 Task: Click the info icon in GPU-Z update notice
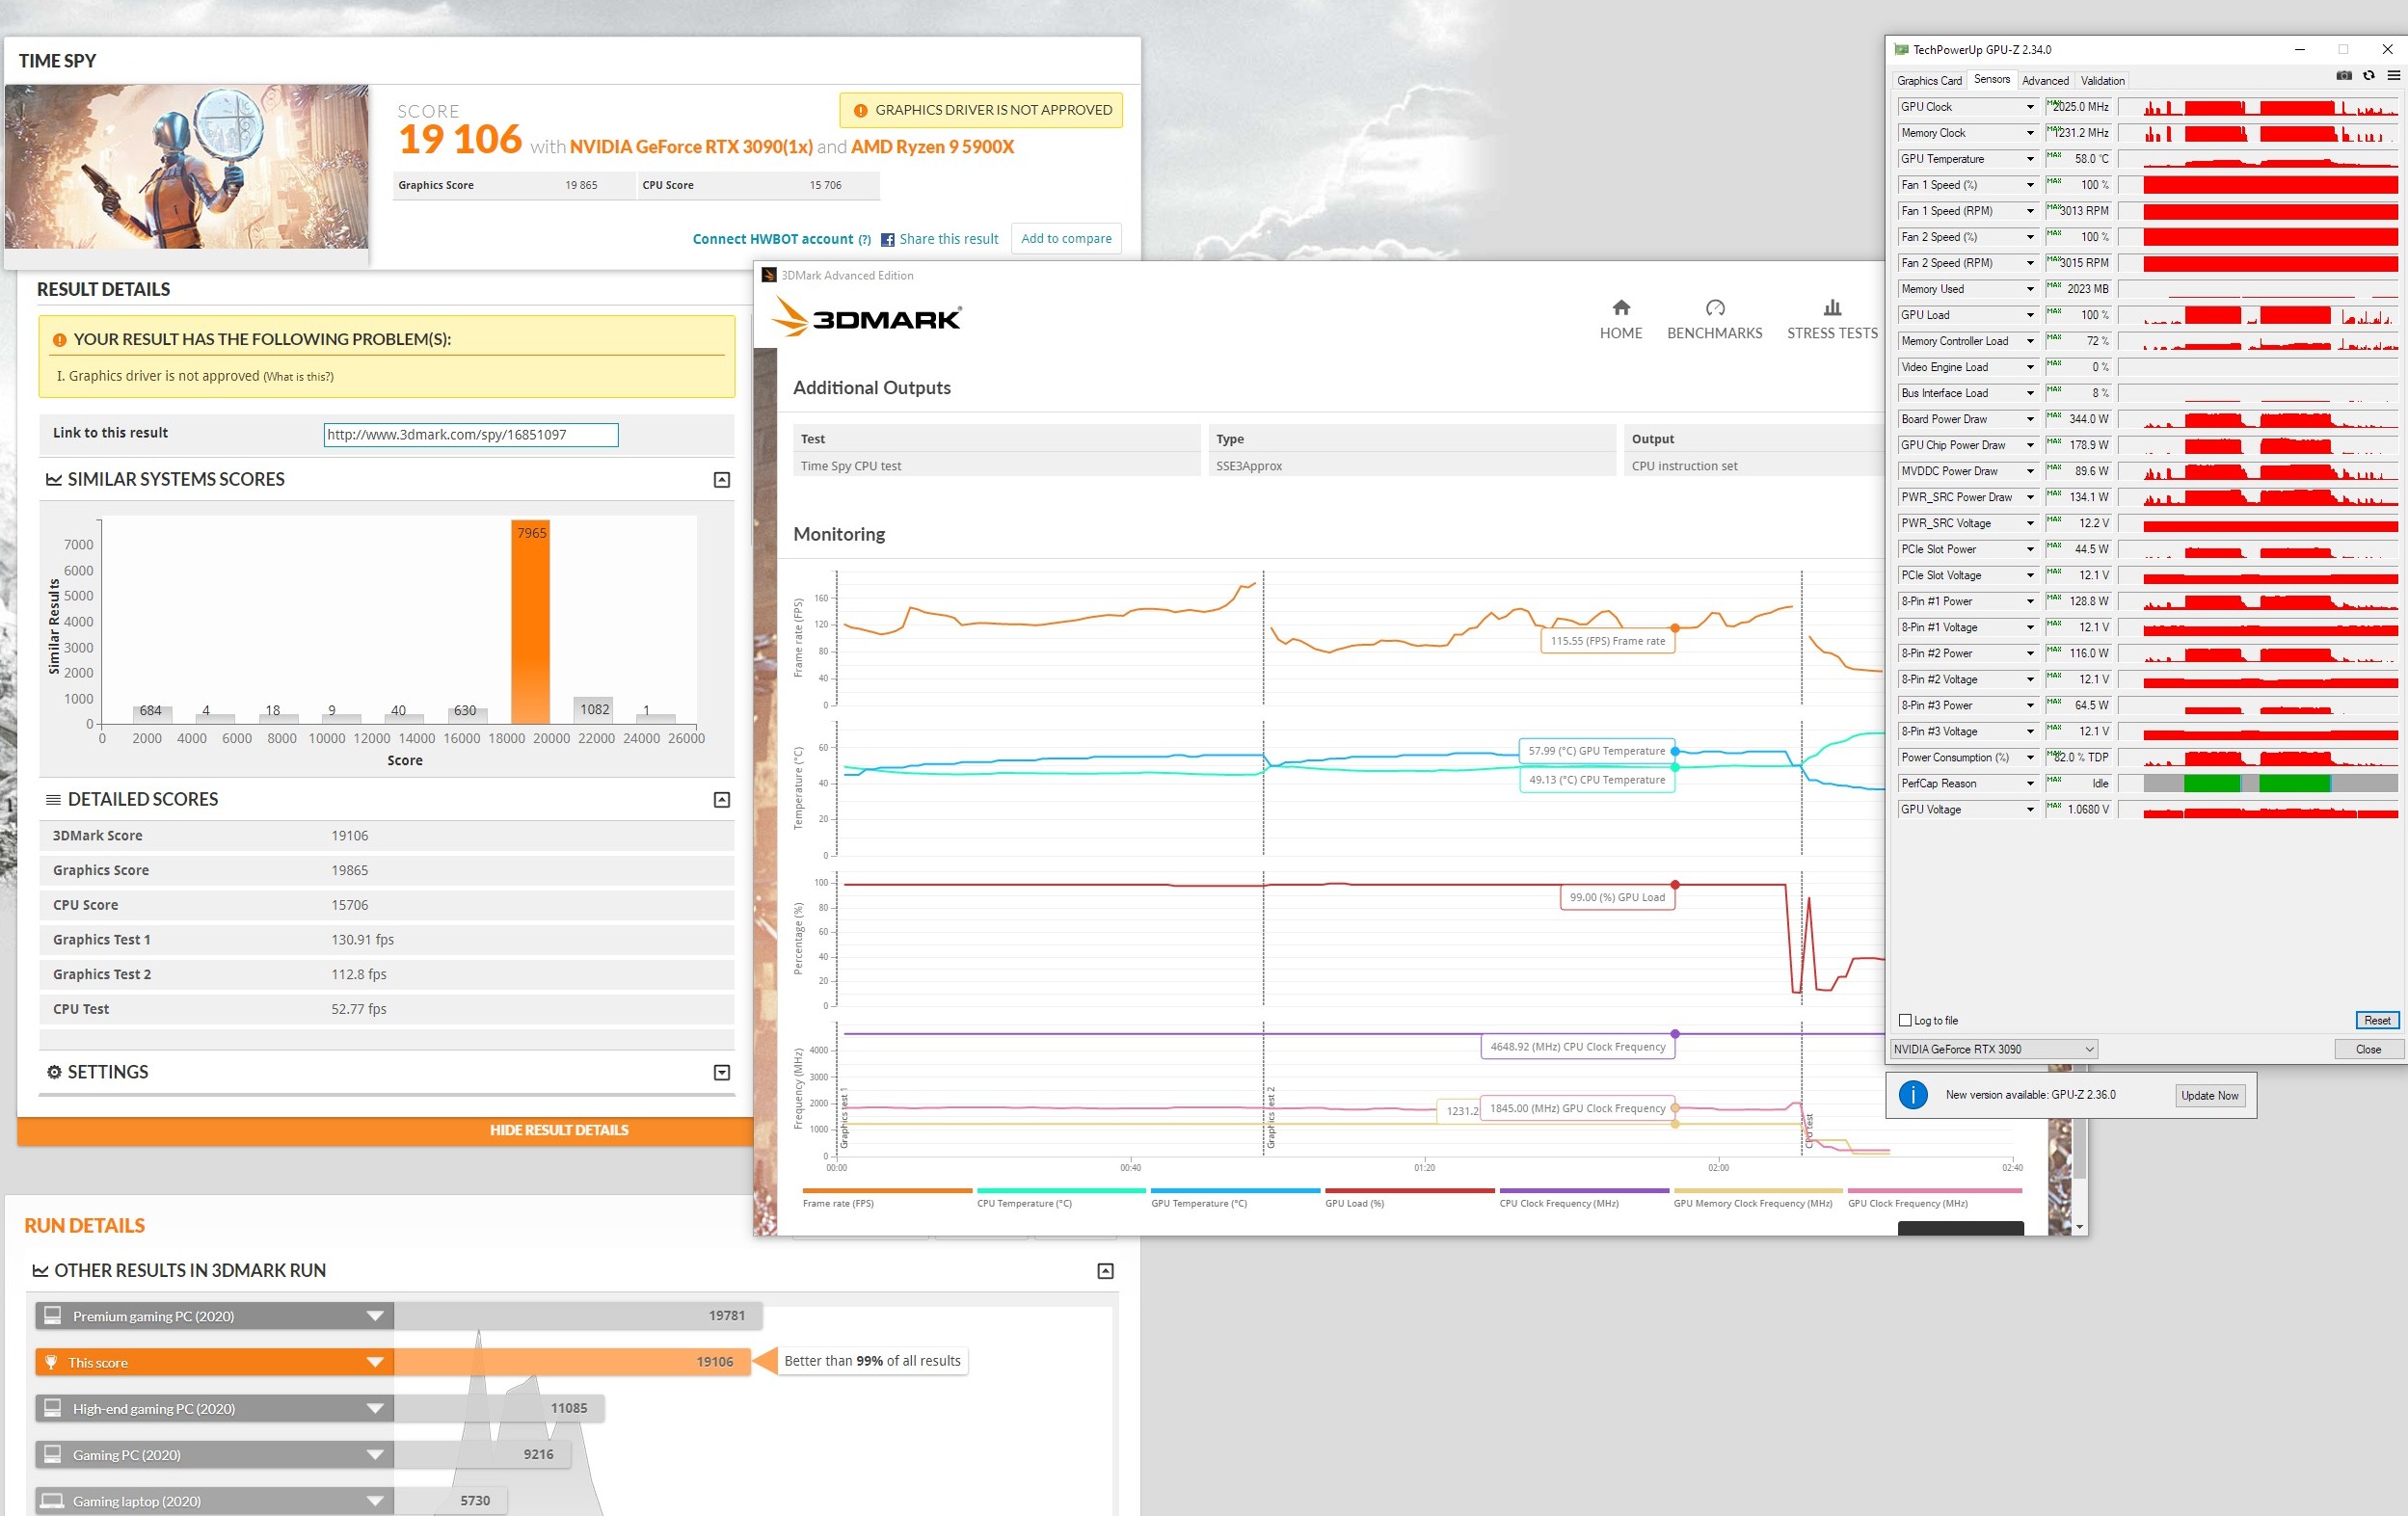[x=1913, y=1095]
